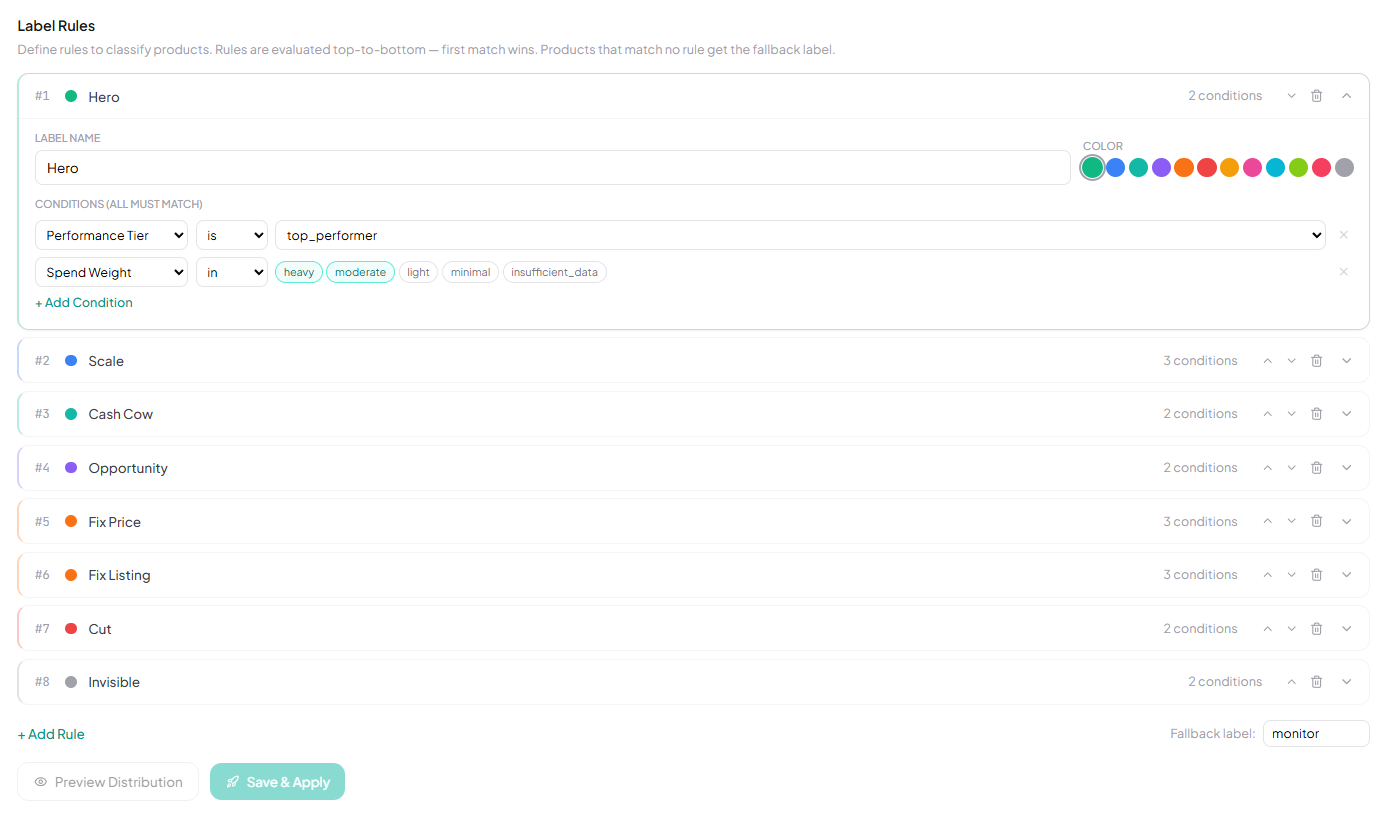This screenshot has height=819, width=1386.
Task: Move the Opportunity rule up
Action: coord(1267,467)
